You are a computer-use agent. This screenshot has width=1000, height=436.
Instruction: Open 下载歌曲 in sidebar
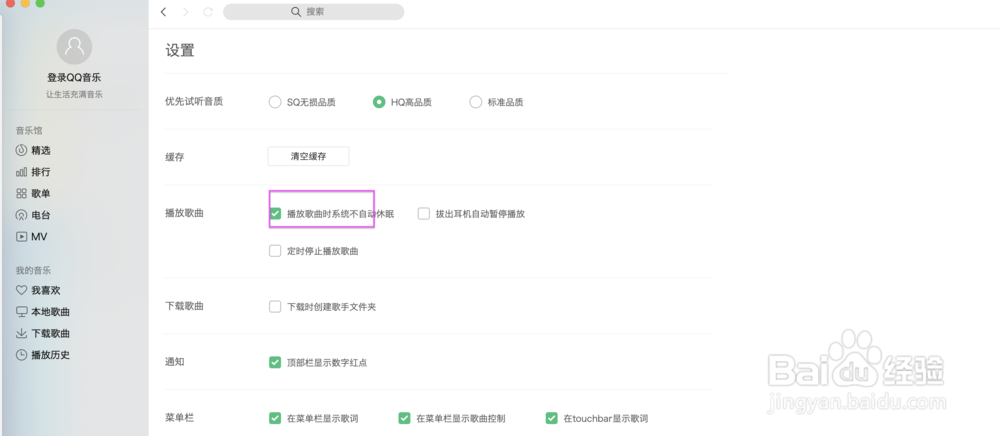(50, 333)
